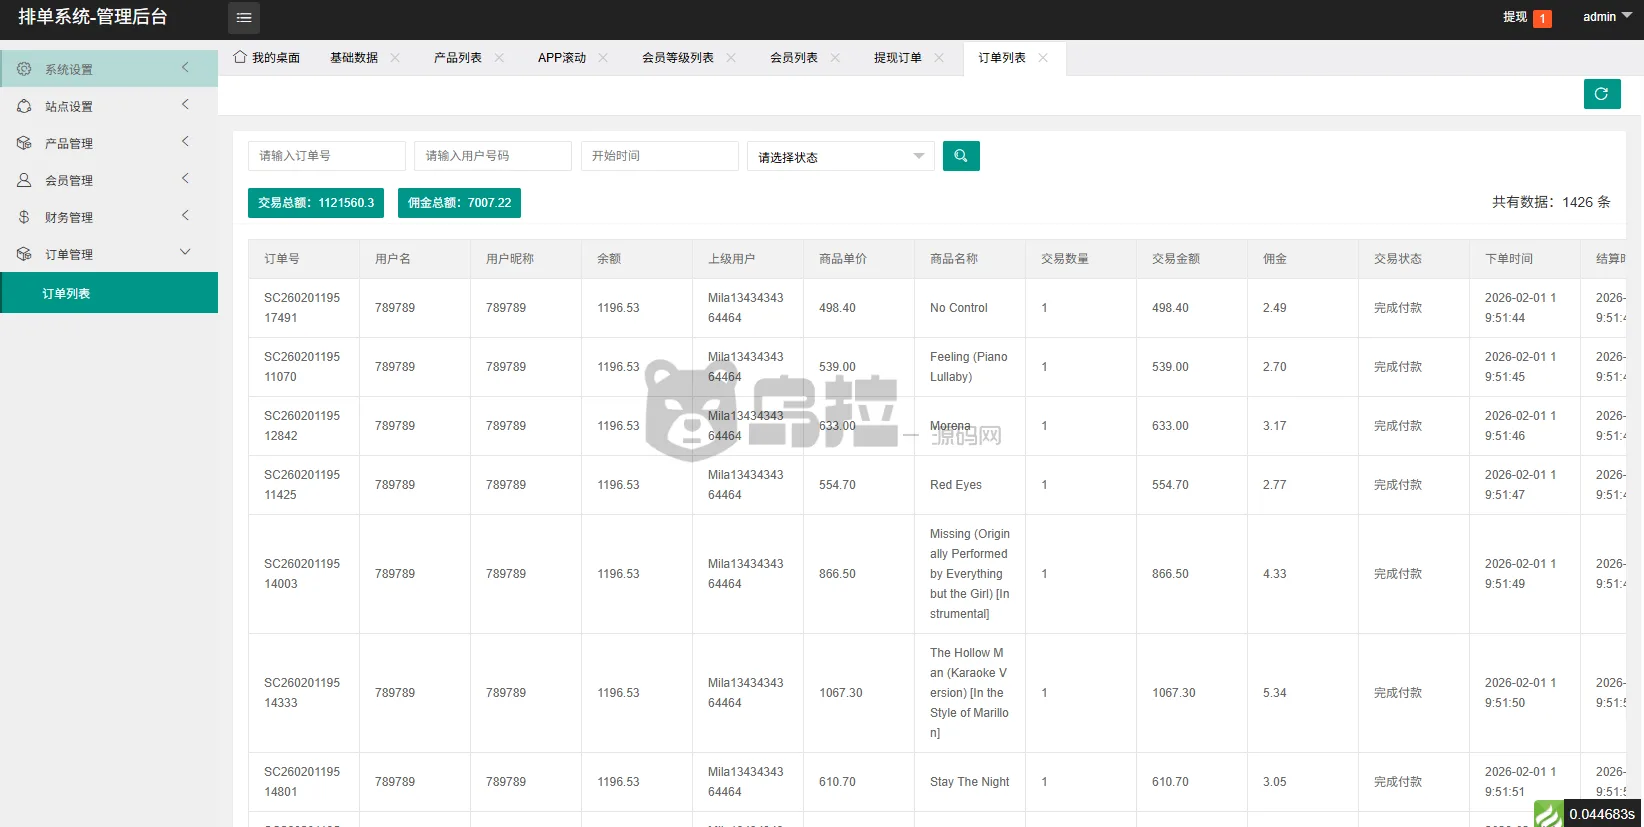Click the green refresh icon button
The image size is (1644, 827).
pyautogui.click(x=1602, y=94)
